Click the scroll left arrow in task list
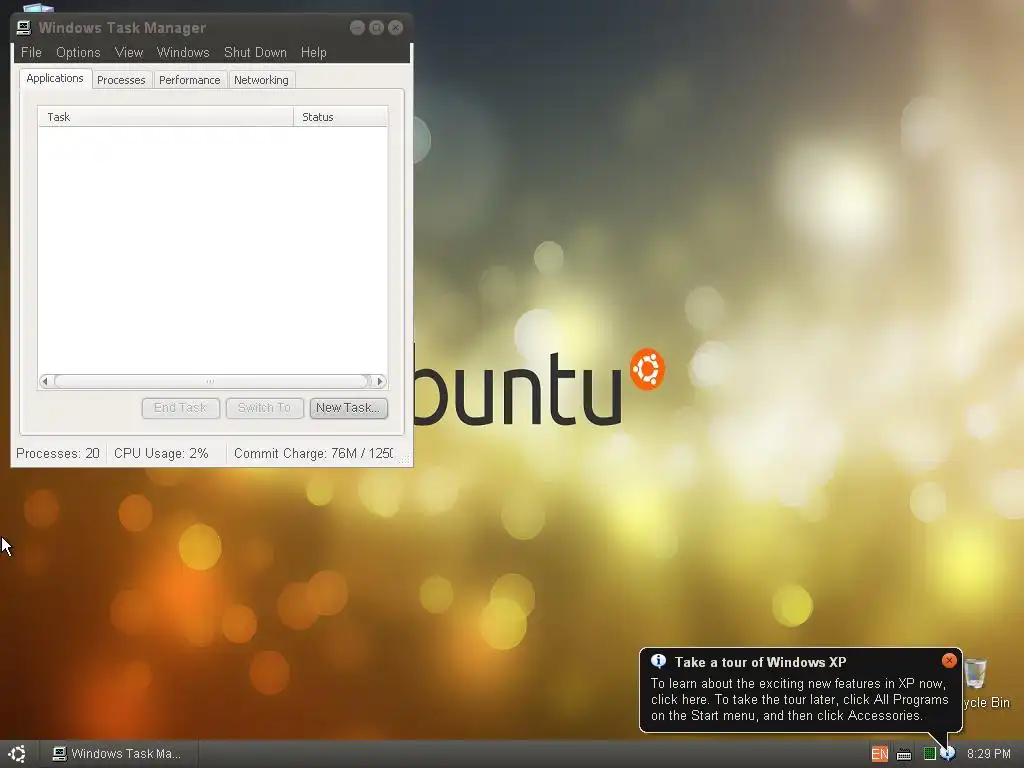The image size is (1024, 768). tap(45, 381)
